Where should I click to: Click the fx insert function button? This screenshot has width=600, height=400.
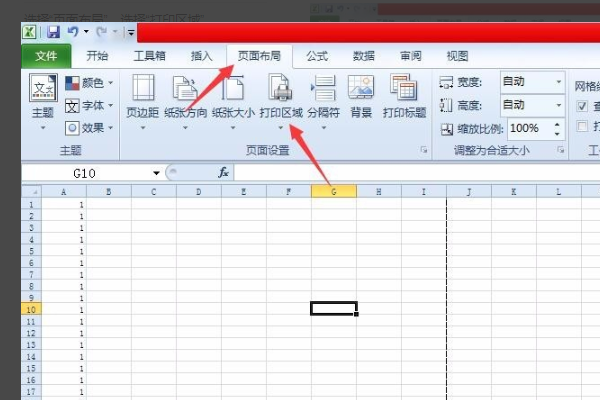click(223, 173)
